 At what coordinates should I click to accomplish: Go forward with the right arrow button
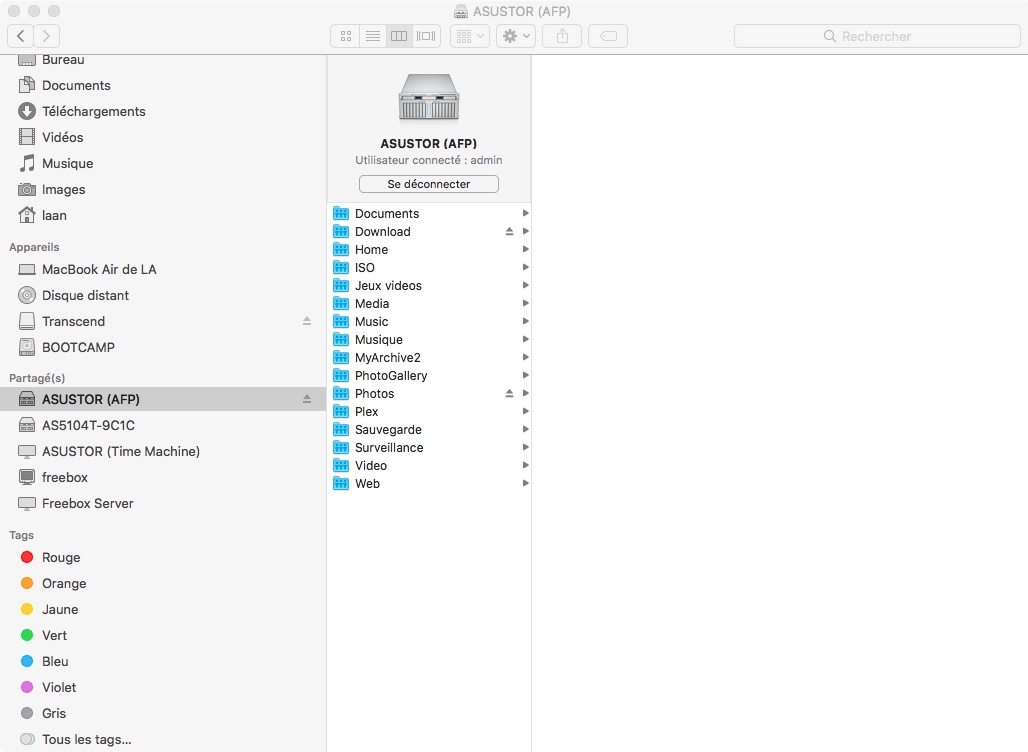pos(47,36)
